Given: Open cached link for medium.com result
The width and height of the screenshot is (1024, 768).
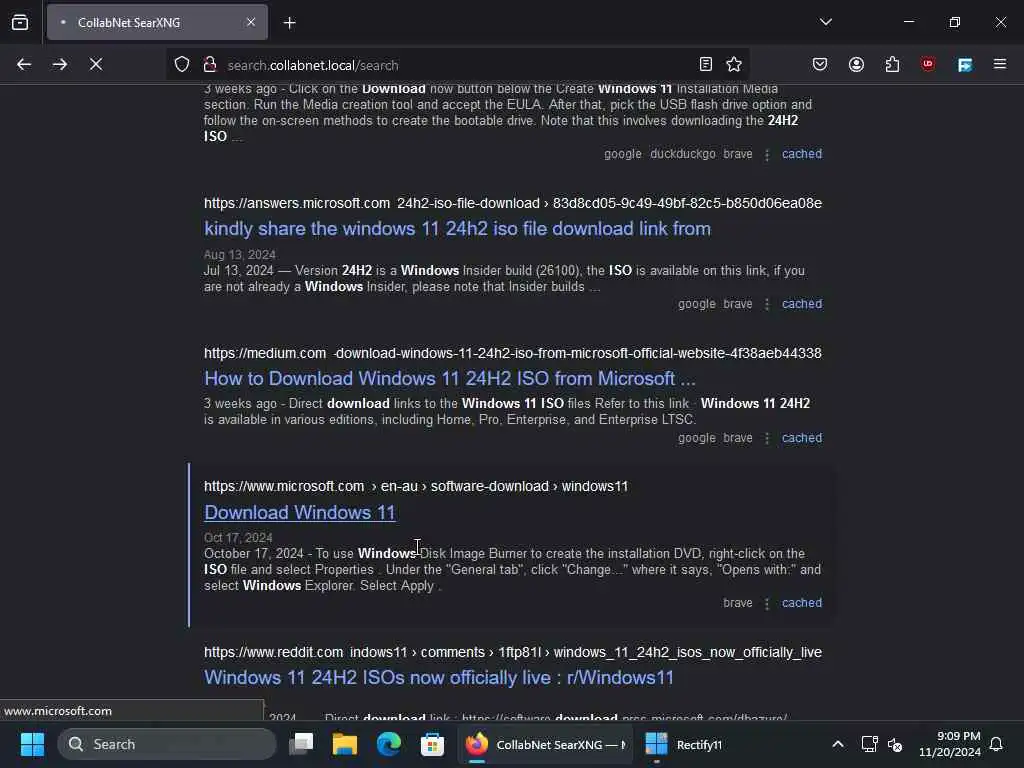Looking at the screenshot, I should point(802,438).
